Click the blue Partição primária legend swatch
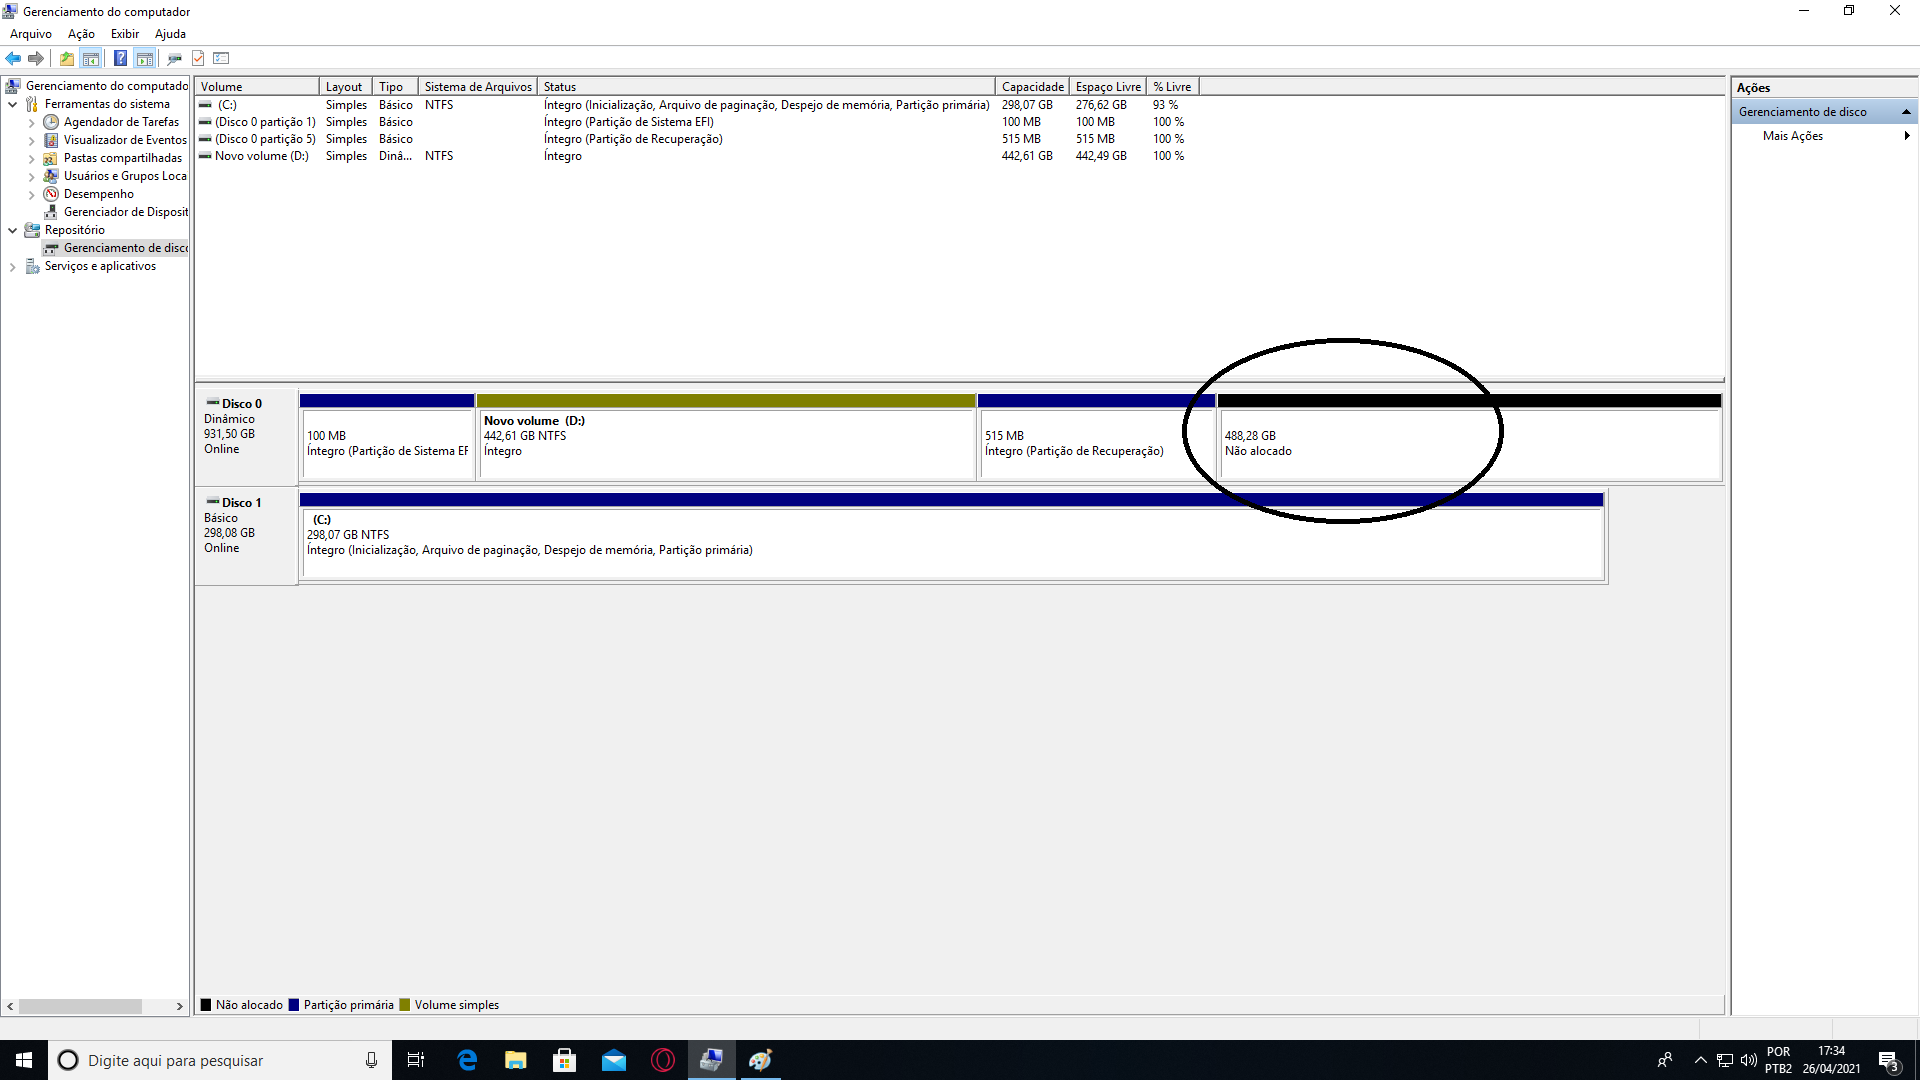 pos(294,1005)
